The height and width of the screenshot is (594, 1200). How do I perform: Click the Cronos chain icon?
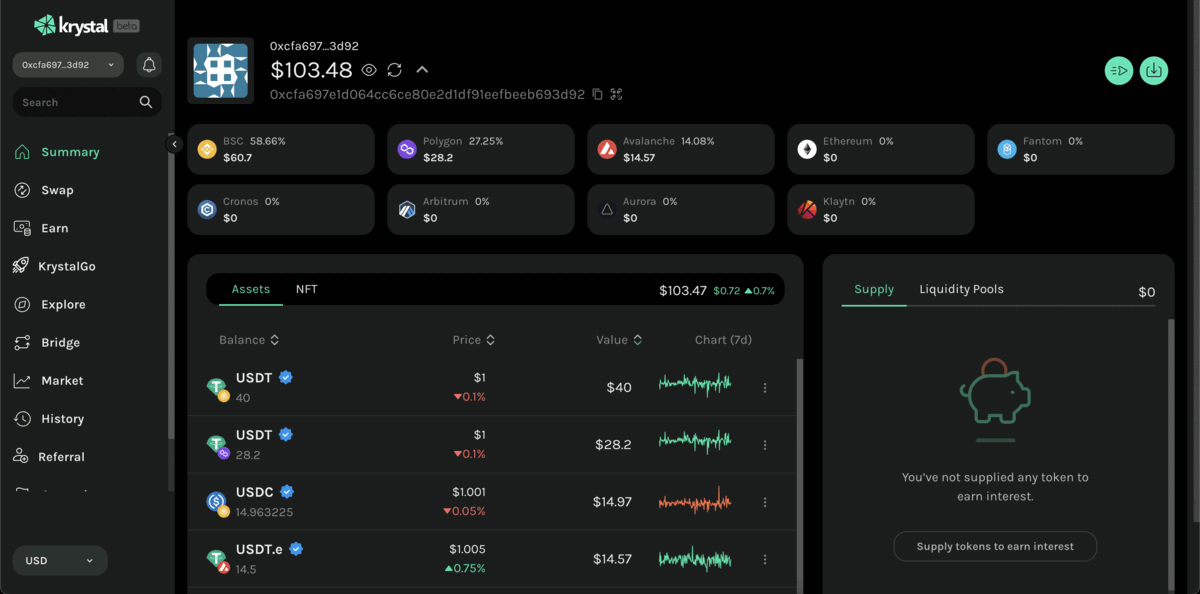coord(207,210)
